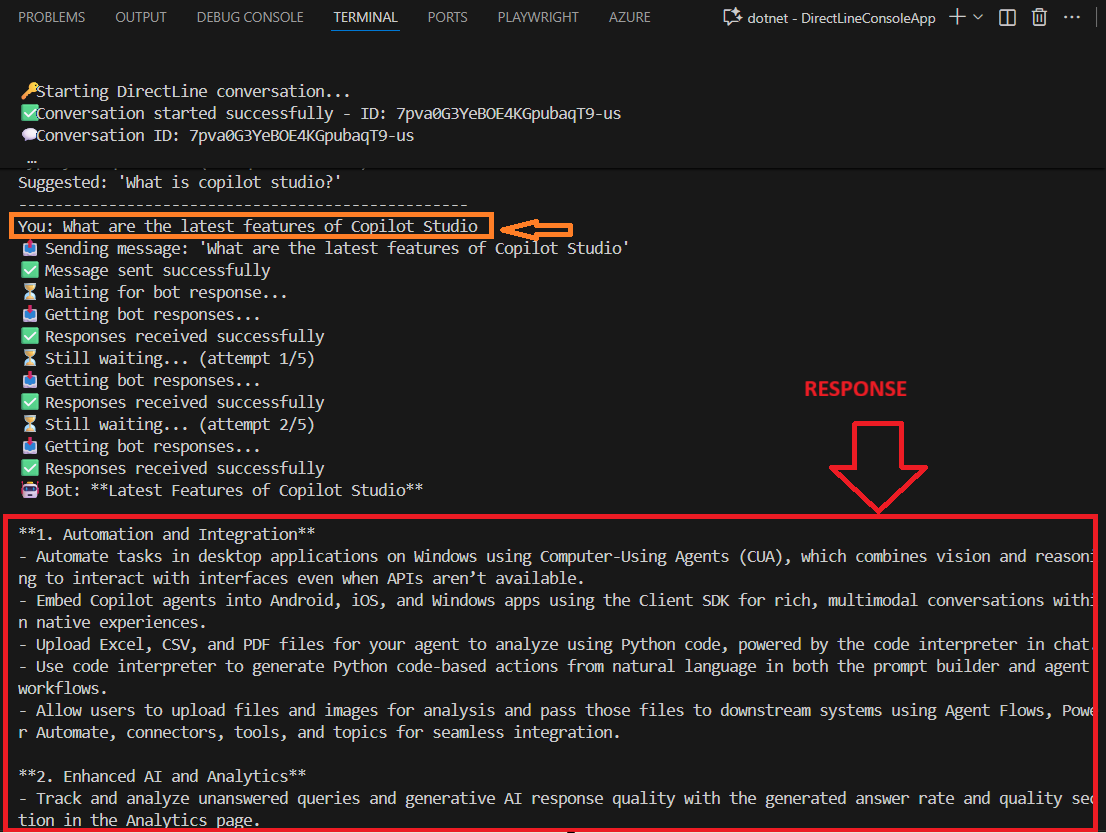Click the new terminal plus icon
The image size is (1106, 833).
(957, 17)
